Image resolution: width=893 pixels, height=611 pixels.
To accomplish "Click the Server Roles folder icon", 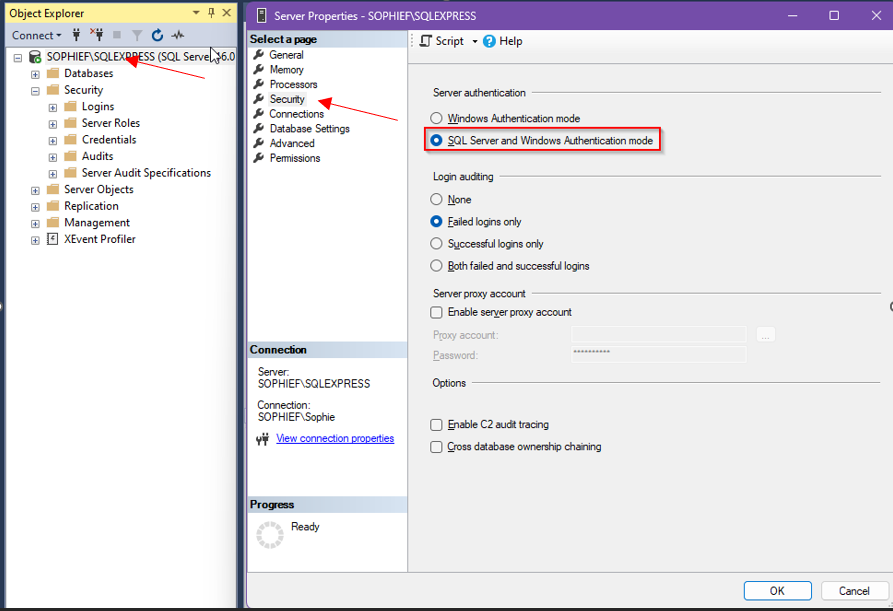I will point(71,123).
